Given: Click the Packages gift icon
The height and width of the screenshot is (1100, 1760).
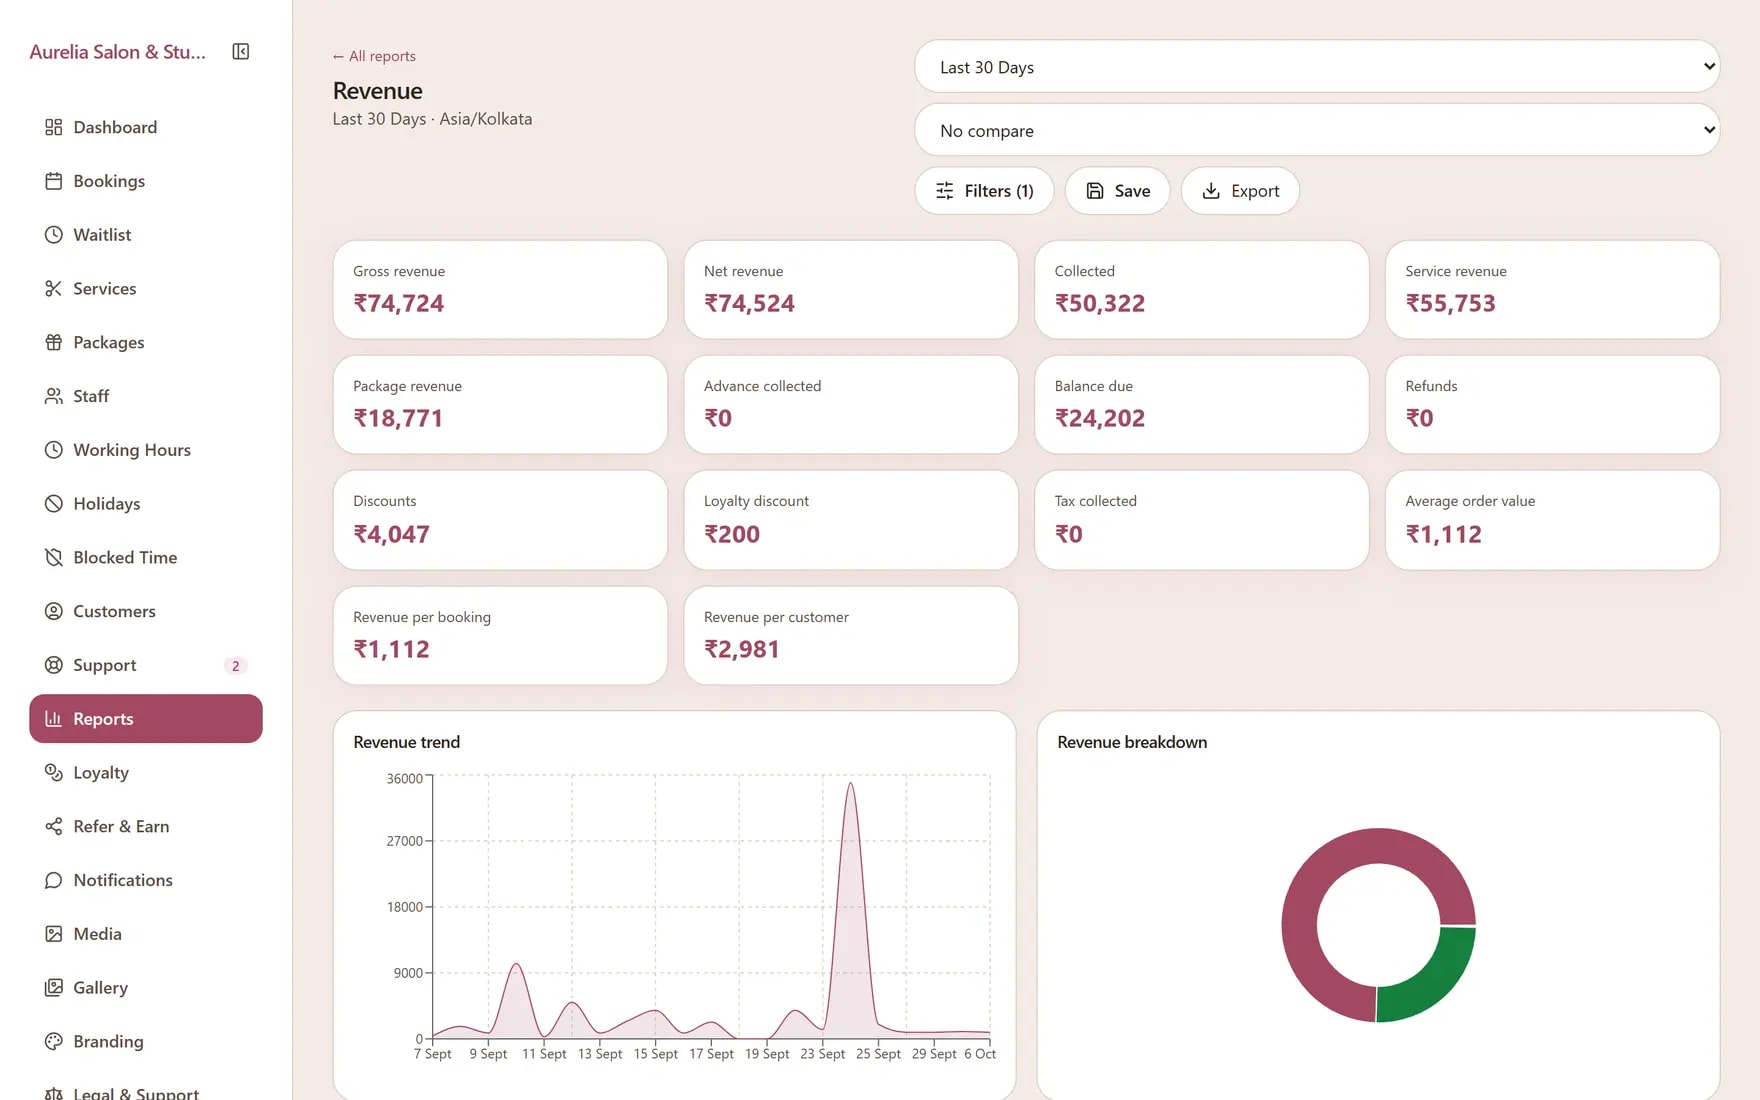Looking at the screenshot, I should (x=53, y=342).
